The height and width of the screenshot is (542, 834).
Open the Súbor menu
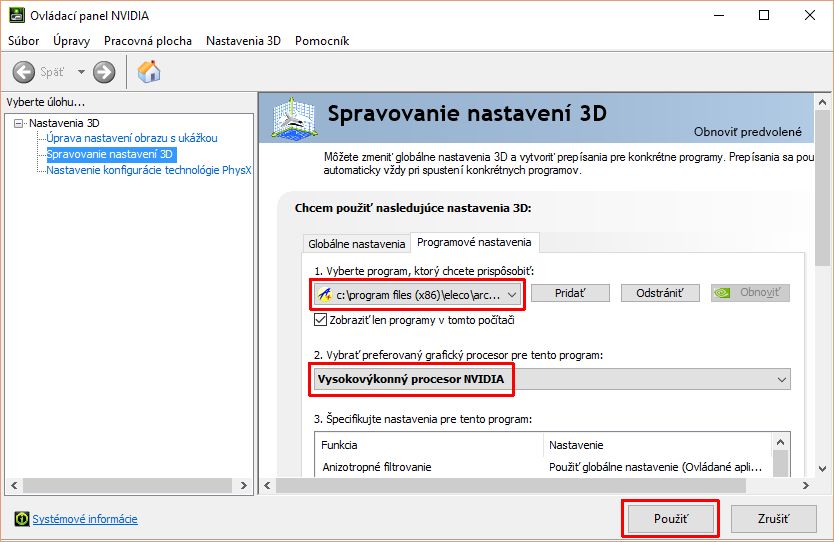point(23,41)
